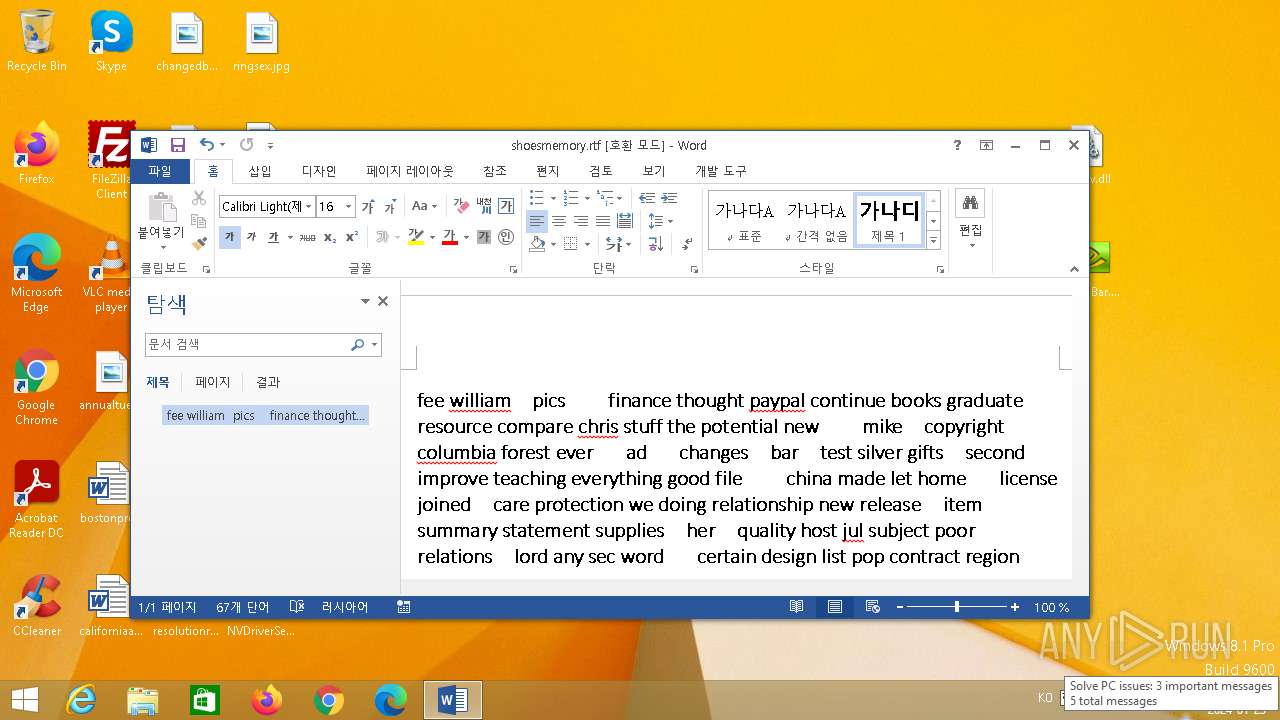The image size is (1280, 720).
Task: Align text left
Action: pos(537,221)
